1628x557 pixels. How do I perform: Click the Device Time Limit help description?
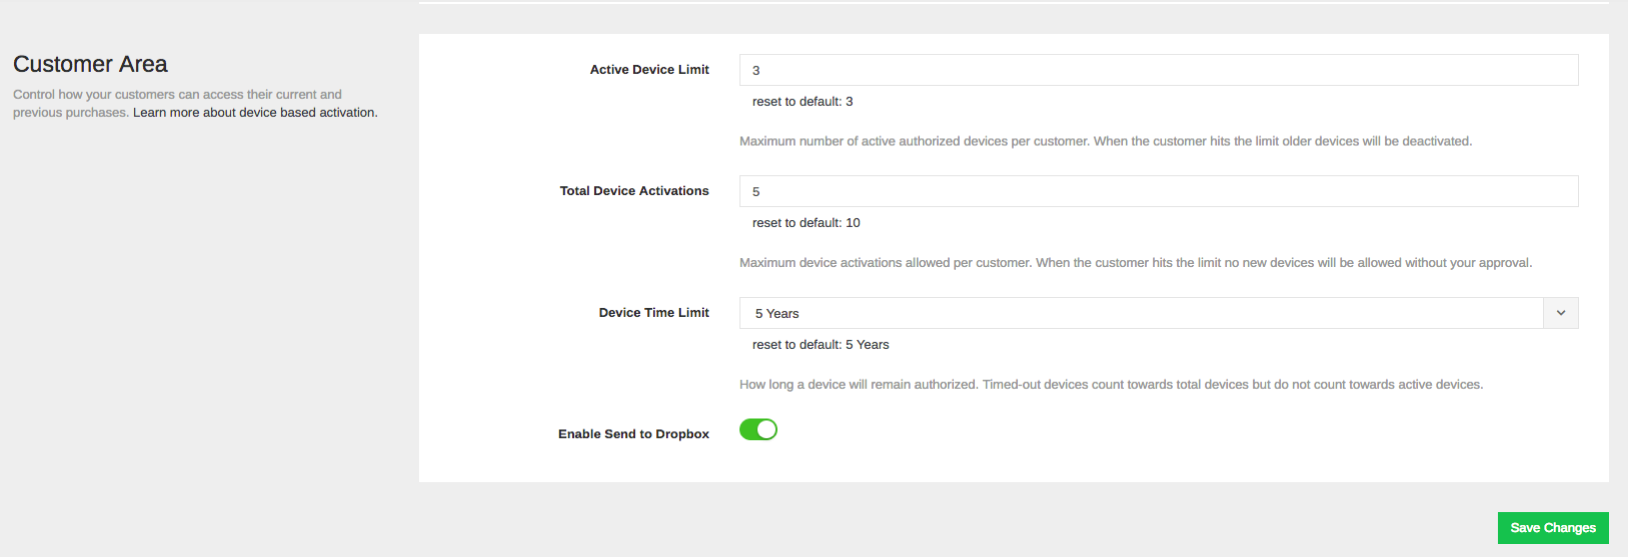click(1111, 384)
